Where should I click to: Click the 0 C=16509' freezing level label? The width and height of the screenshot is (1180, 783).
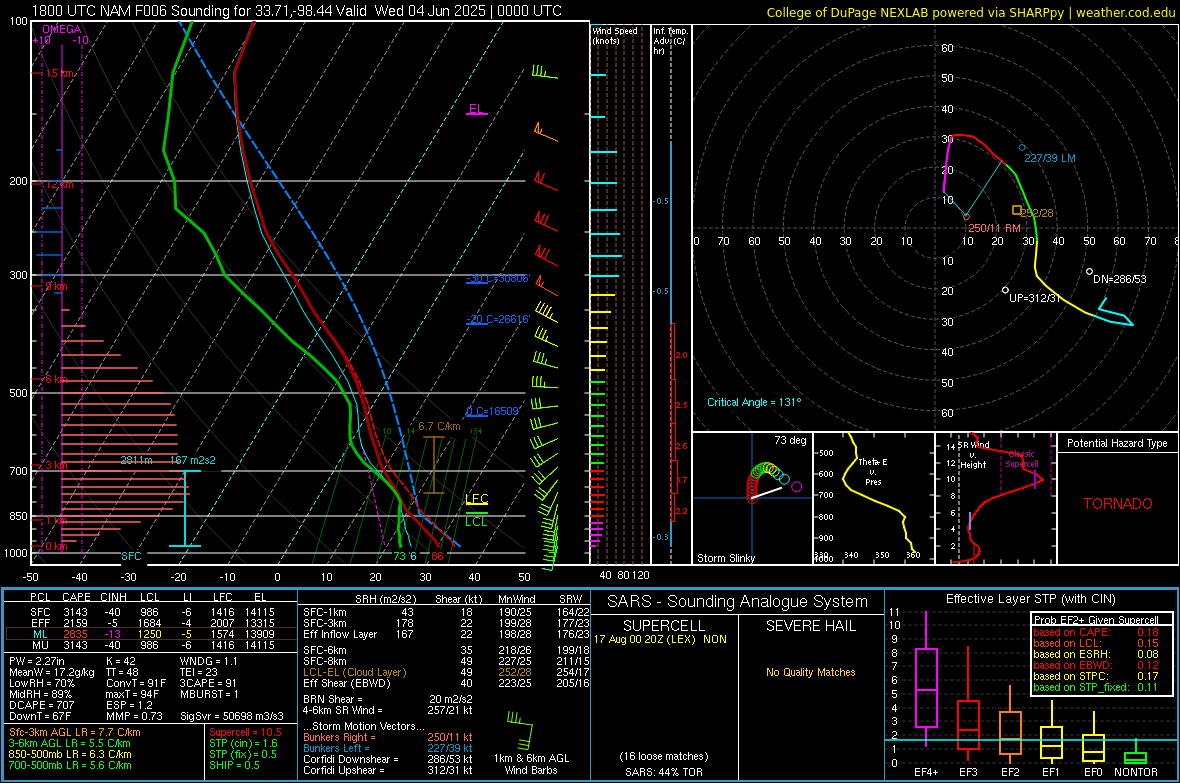tap(493, 411)
